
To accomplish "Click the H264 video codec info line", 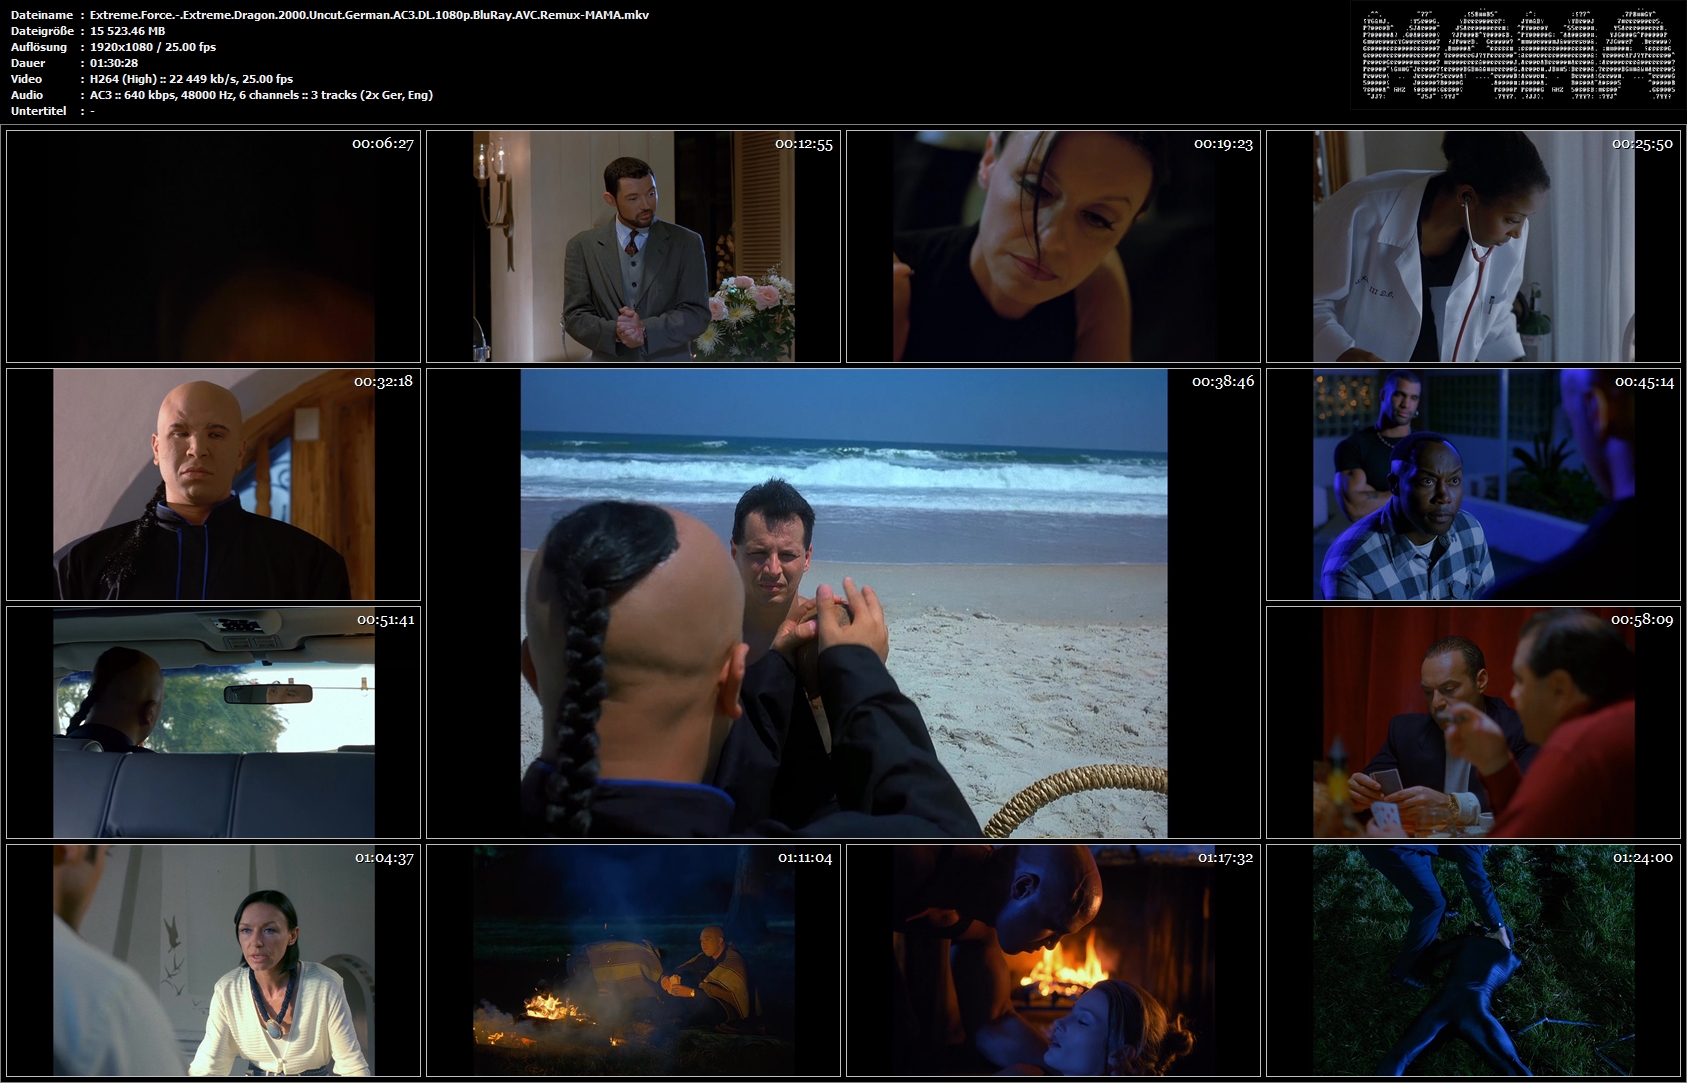I will click(x=191, y=79).
